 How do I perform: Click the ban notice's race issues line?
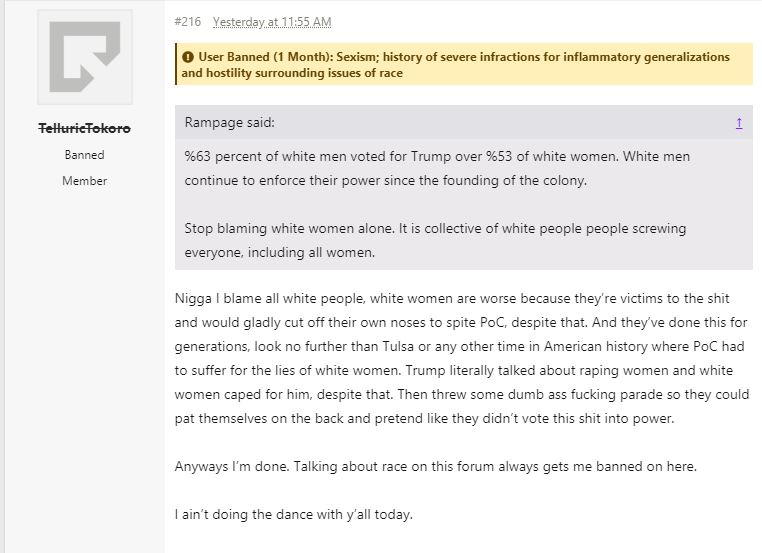coord(292,73)
